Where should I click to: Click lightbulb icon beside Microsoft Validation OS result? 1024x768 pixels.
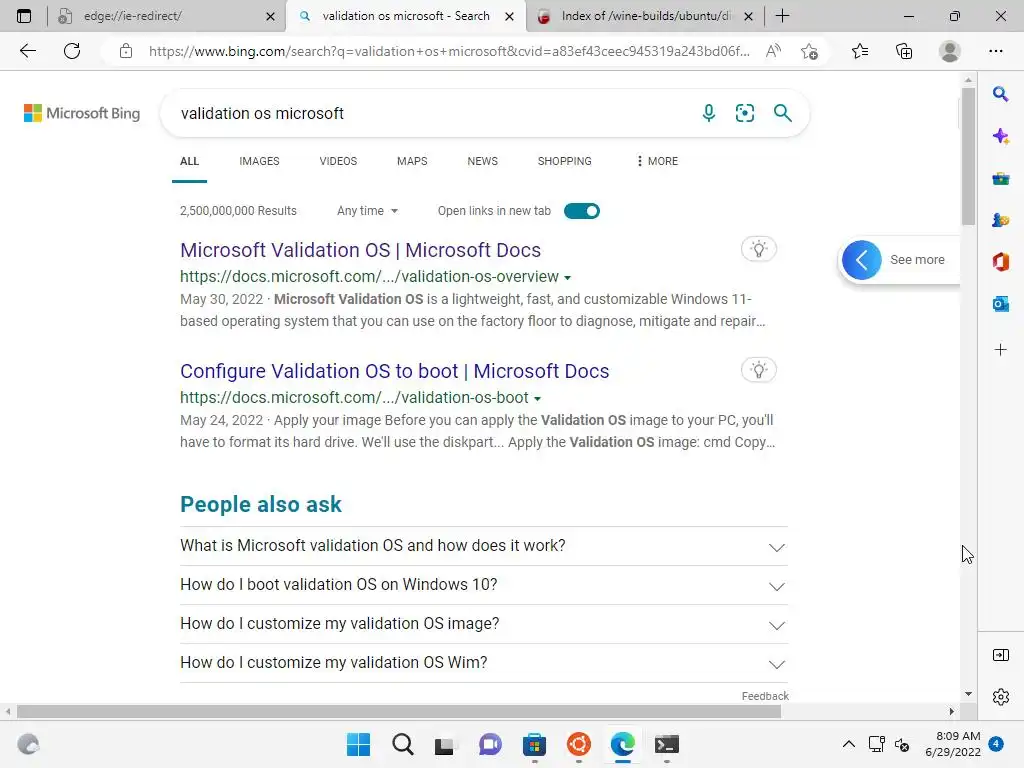759,249
